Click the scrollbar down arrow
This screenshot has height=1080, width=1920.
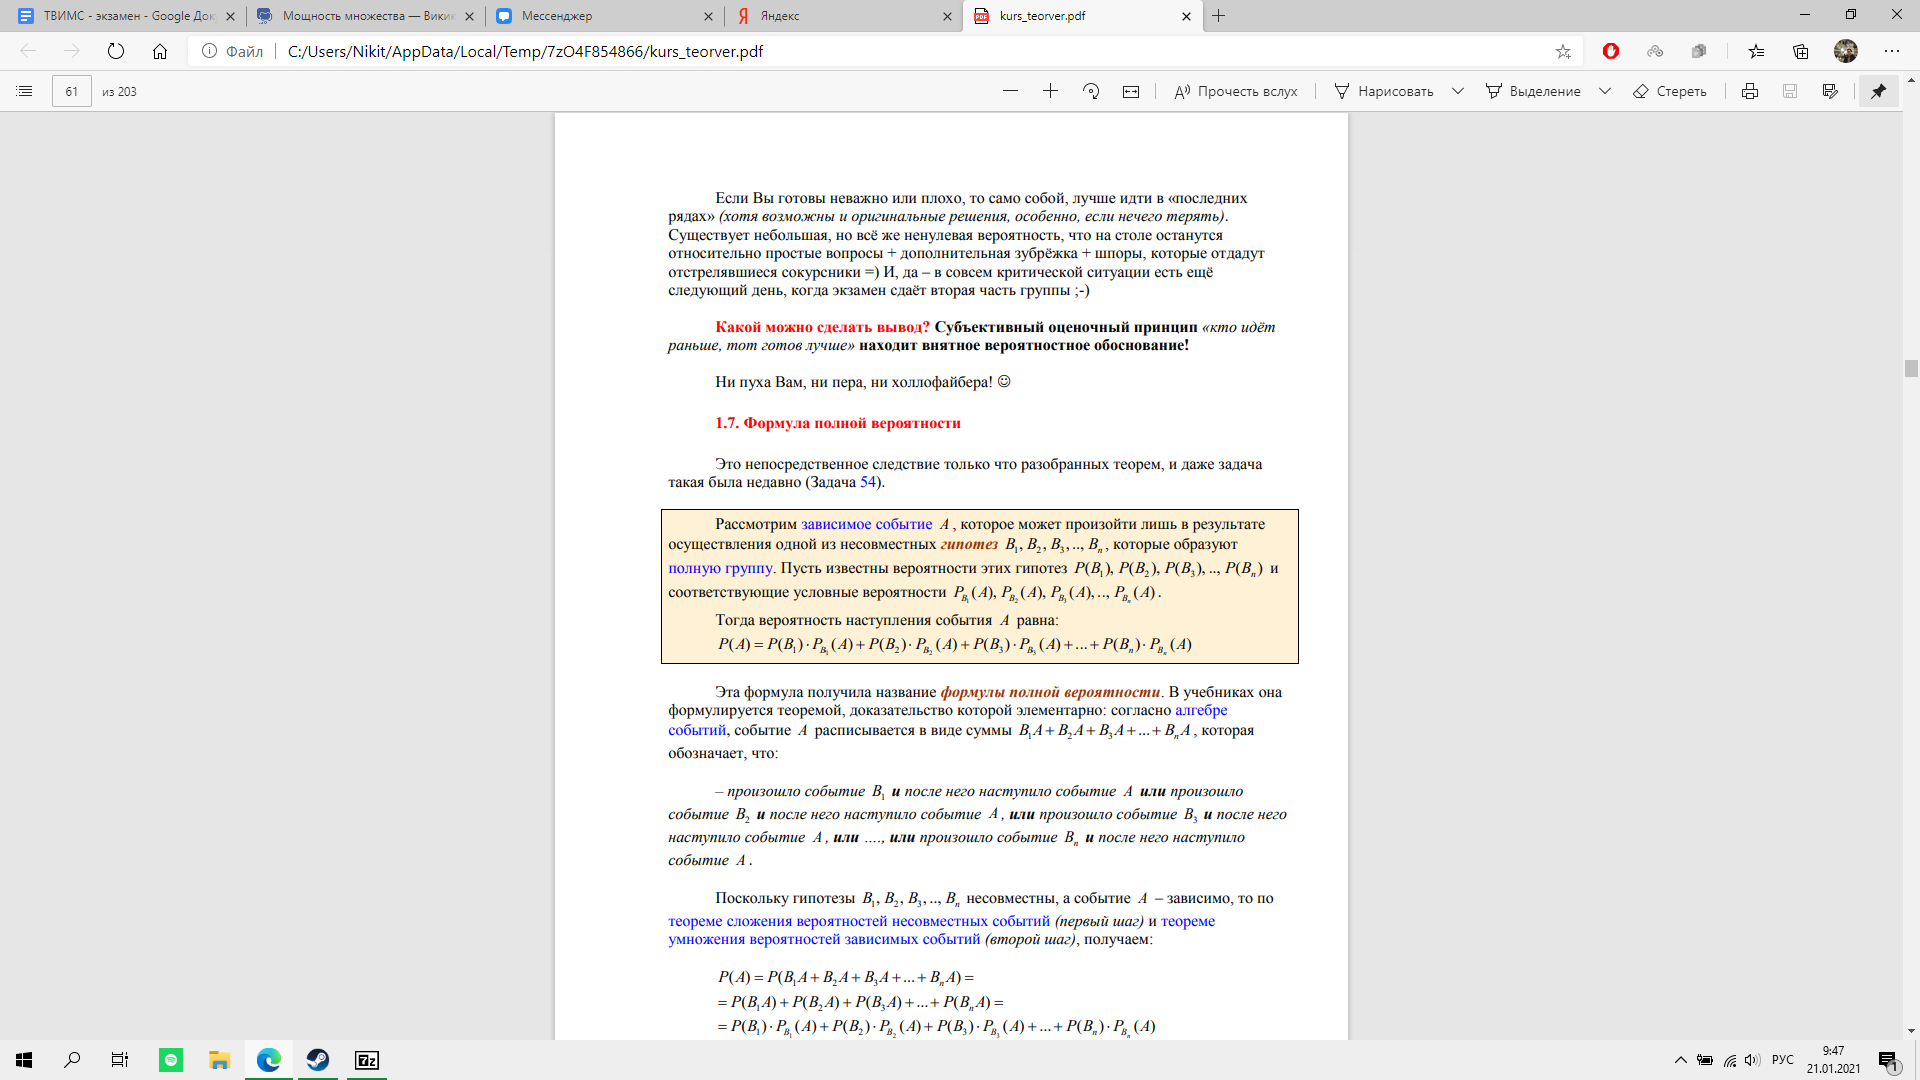[1911, 1031]
